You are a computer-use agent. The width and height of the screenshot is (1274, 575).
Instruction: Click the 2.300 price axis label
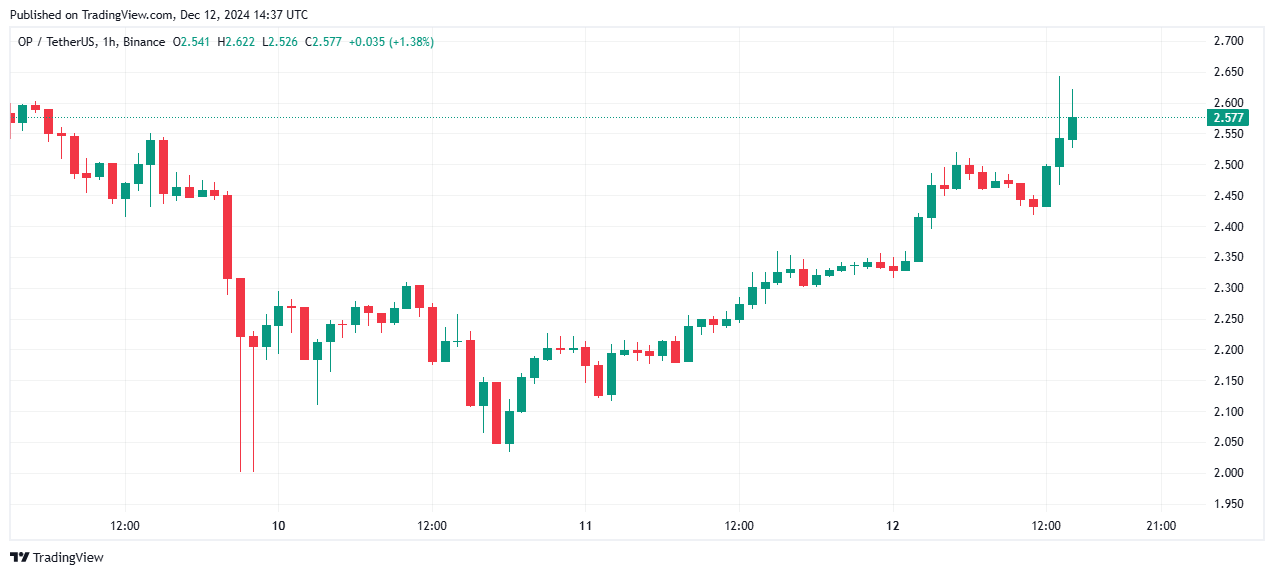1227,288
